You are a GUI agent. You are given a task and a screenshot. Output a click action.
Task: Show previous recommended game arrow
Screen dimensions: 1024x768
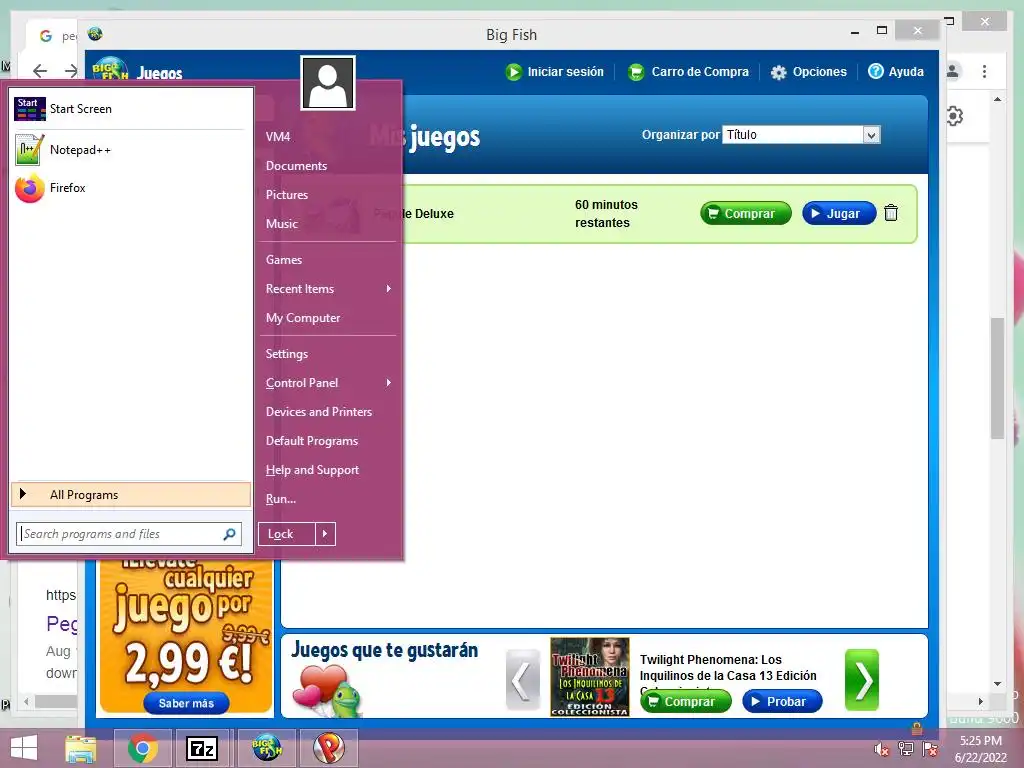[522, 680]
